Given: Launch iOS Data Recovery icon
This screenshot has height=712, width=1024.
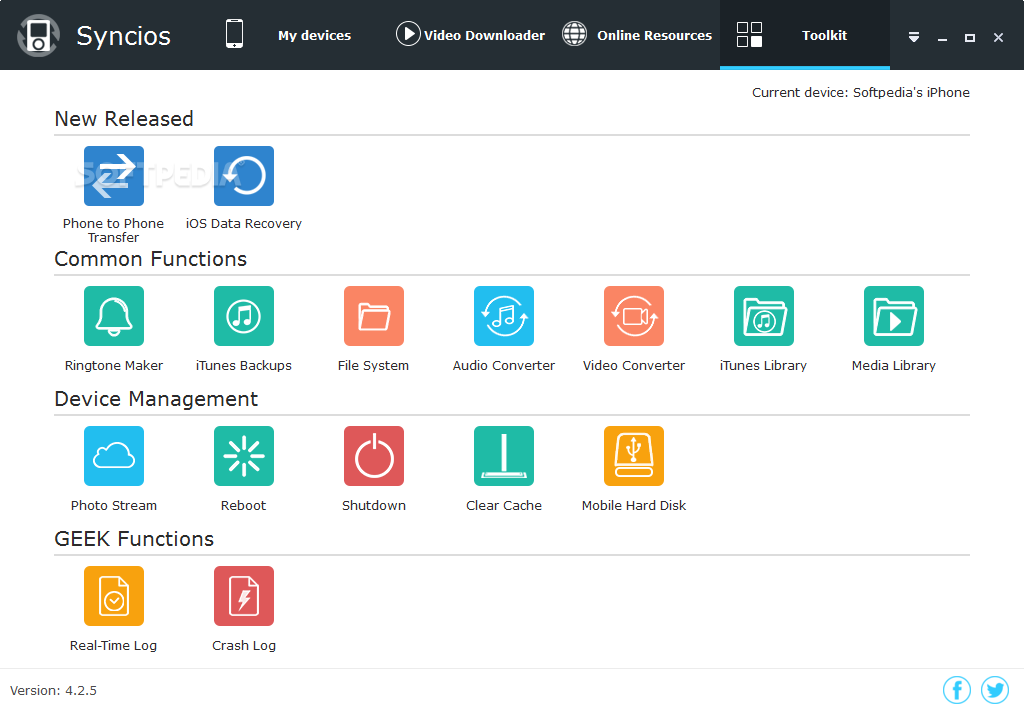Looking at the screenshot, I should (244, 176).
